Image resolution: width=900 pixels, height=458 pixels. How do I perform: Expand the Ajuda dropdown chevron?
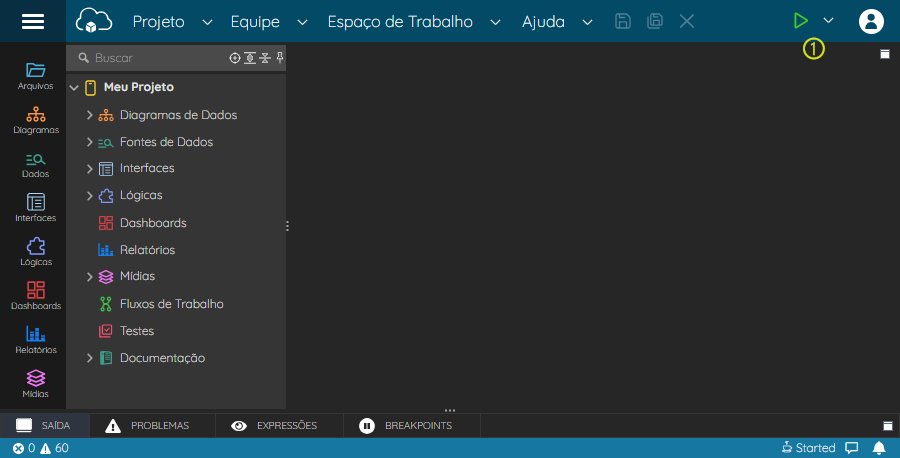(x=587, y=22)
